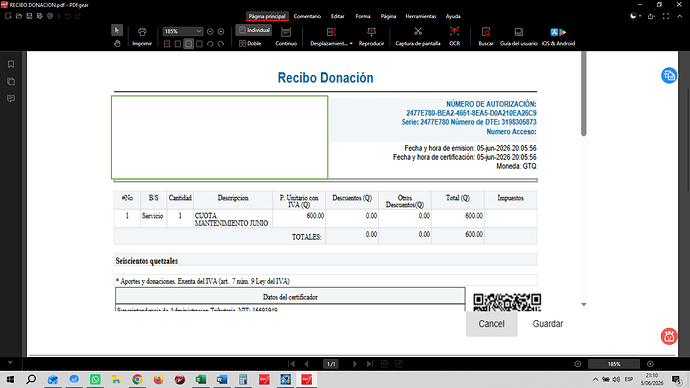Rotate page counterclockwise

pyautogui.click(x=210, y=44)
